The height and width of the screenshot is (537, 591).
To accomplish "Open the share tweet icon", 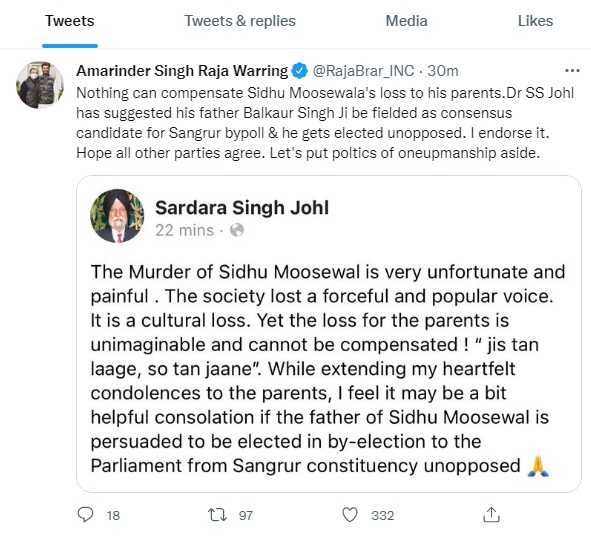I will click(491, 514).
